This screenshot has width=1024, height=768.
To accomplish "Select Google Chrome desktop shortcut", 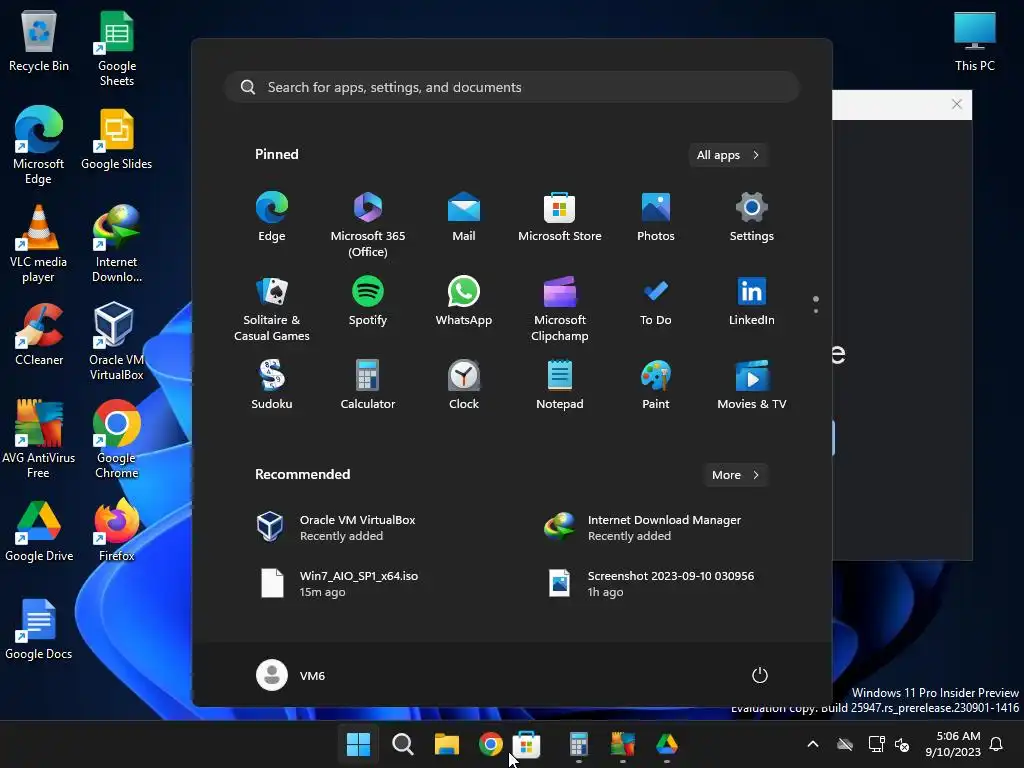I will (x=117, y=440).
